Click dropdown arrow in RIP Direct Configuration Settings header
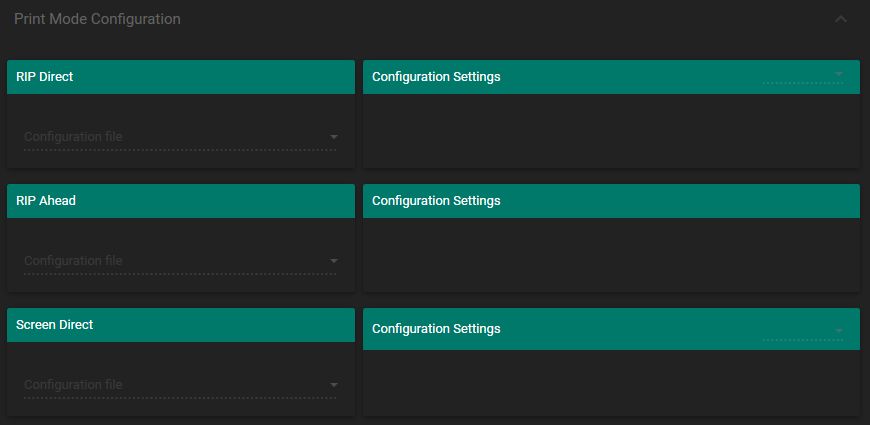870x425 pixels. tap(839, 74)
